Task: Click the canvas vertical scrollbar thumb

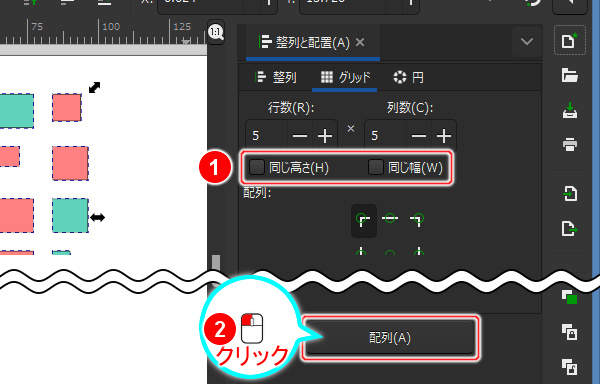Action: [x=216, y=263]
